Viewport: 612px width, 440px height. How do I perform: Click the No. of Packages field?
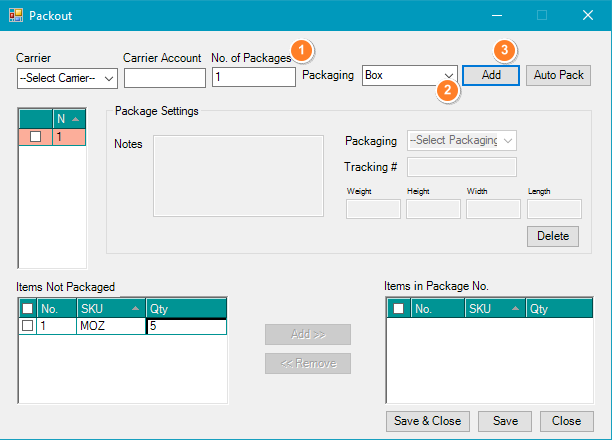tap(253, 77)
